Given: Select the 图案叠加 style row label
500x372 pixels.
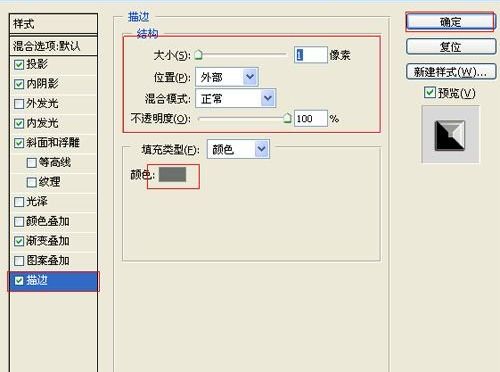Looking at the screenshot, I should click(48, 260).
